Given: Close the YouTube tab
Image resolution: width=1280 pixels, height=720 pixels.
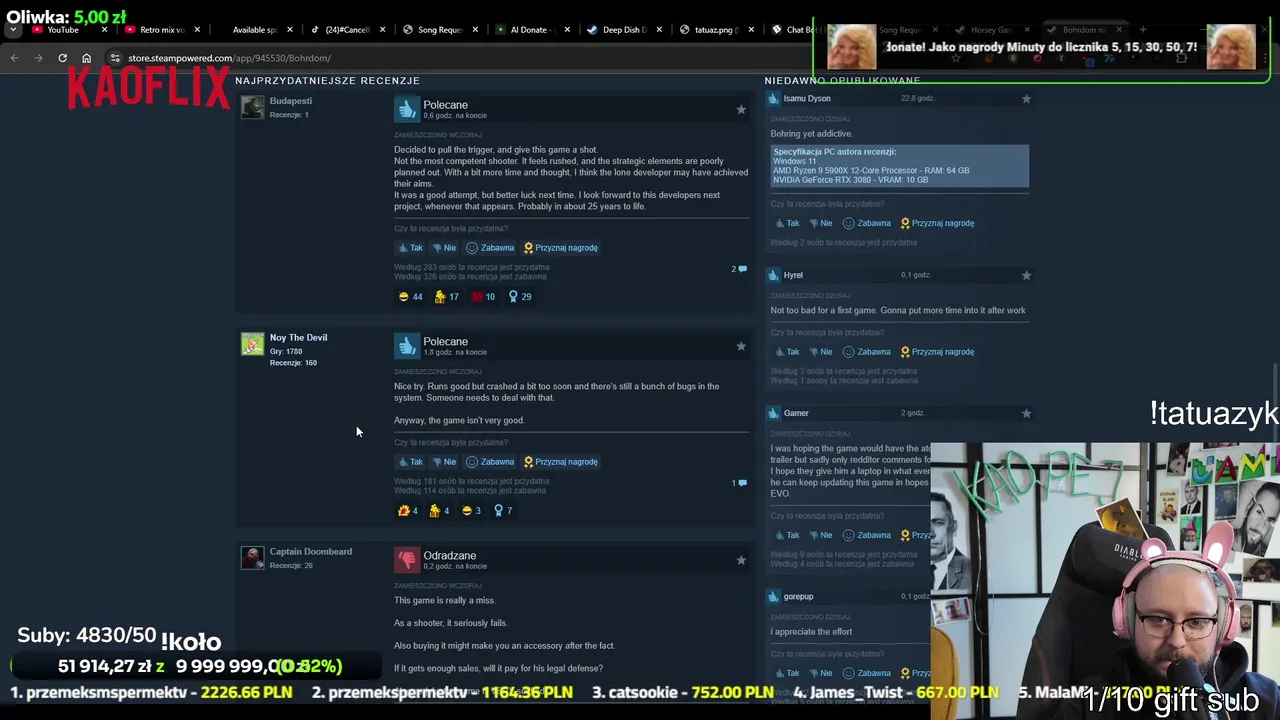Looking at the screenshot, I should [104, 30].
